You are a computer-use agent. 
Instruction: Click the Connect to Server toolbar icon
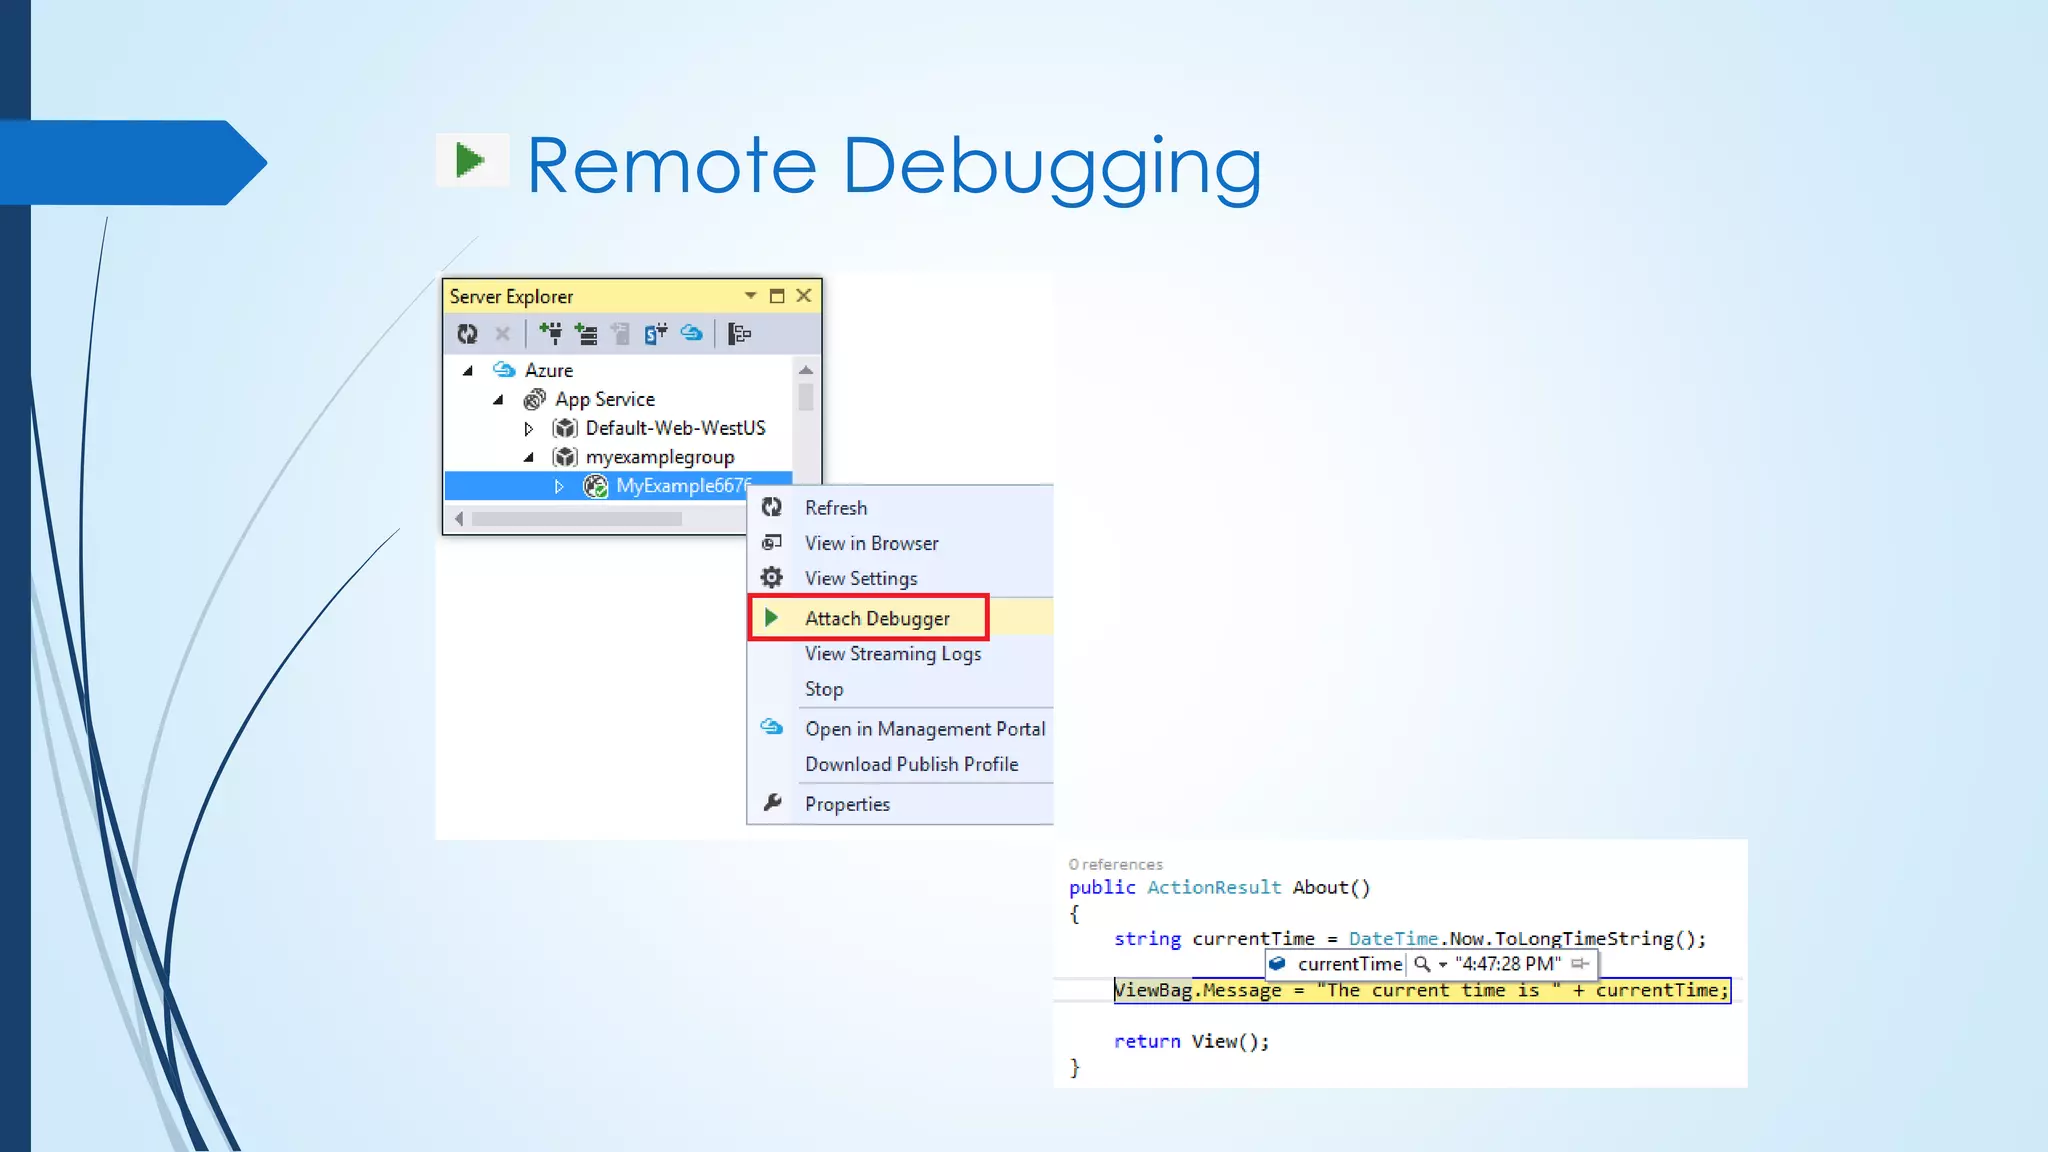pyautogui.click(x=586, y=334)
